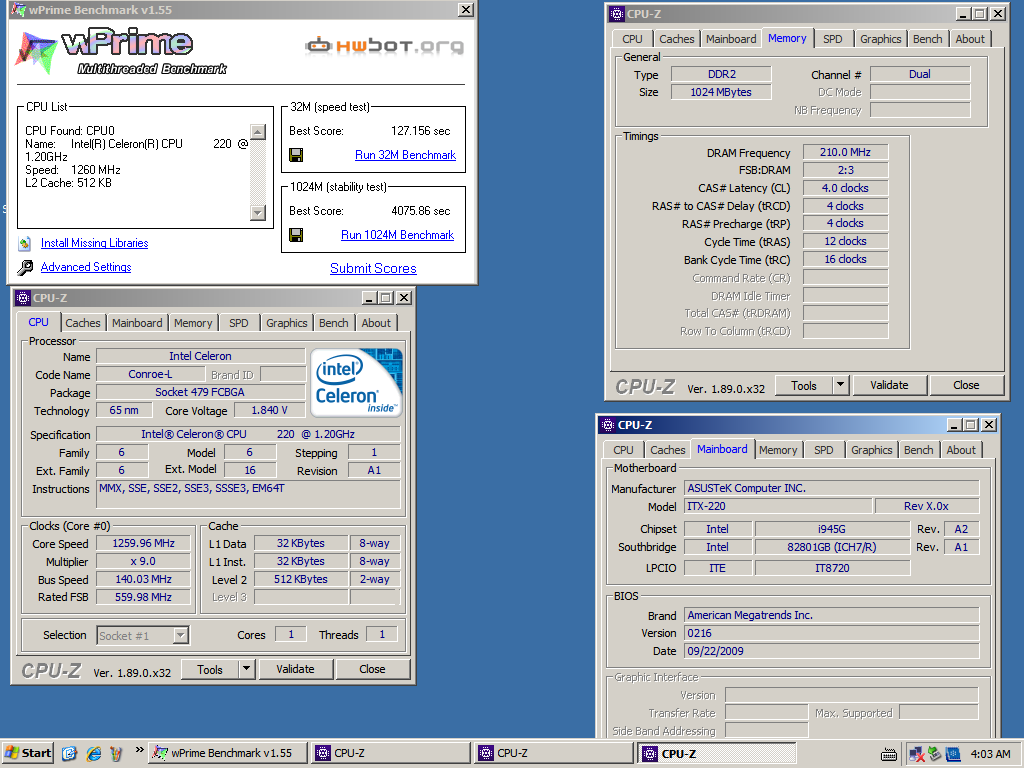
Task: Click the Submit Scores link
Action: pyautogui.click(x=373, y=268)
